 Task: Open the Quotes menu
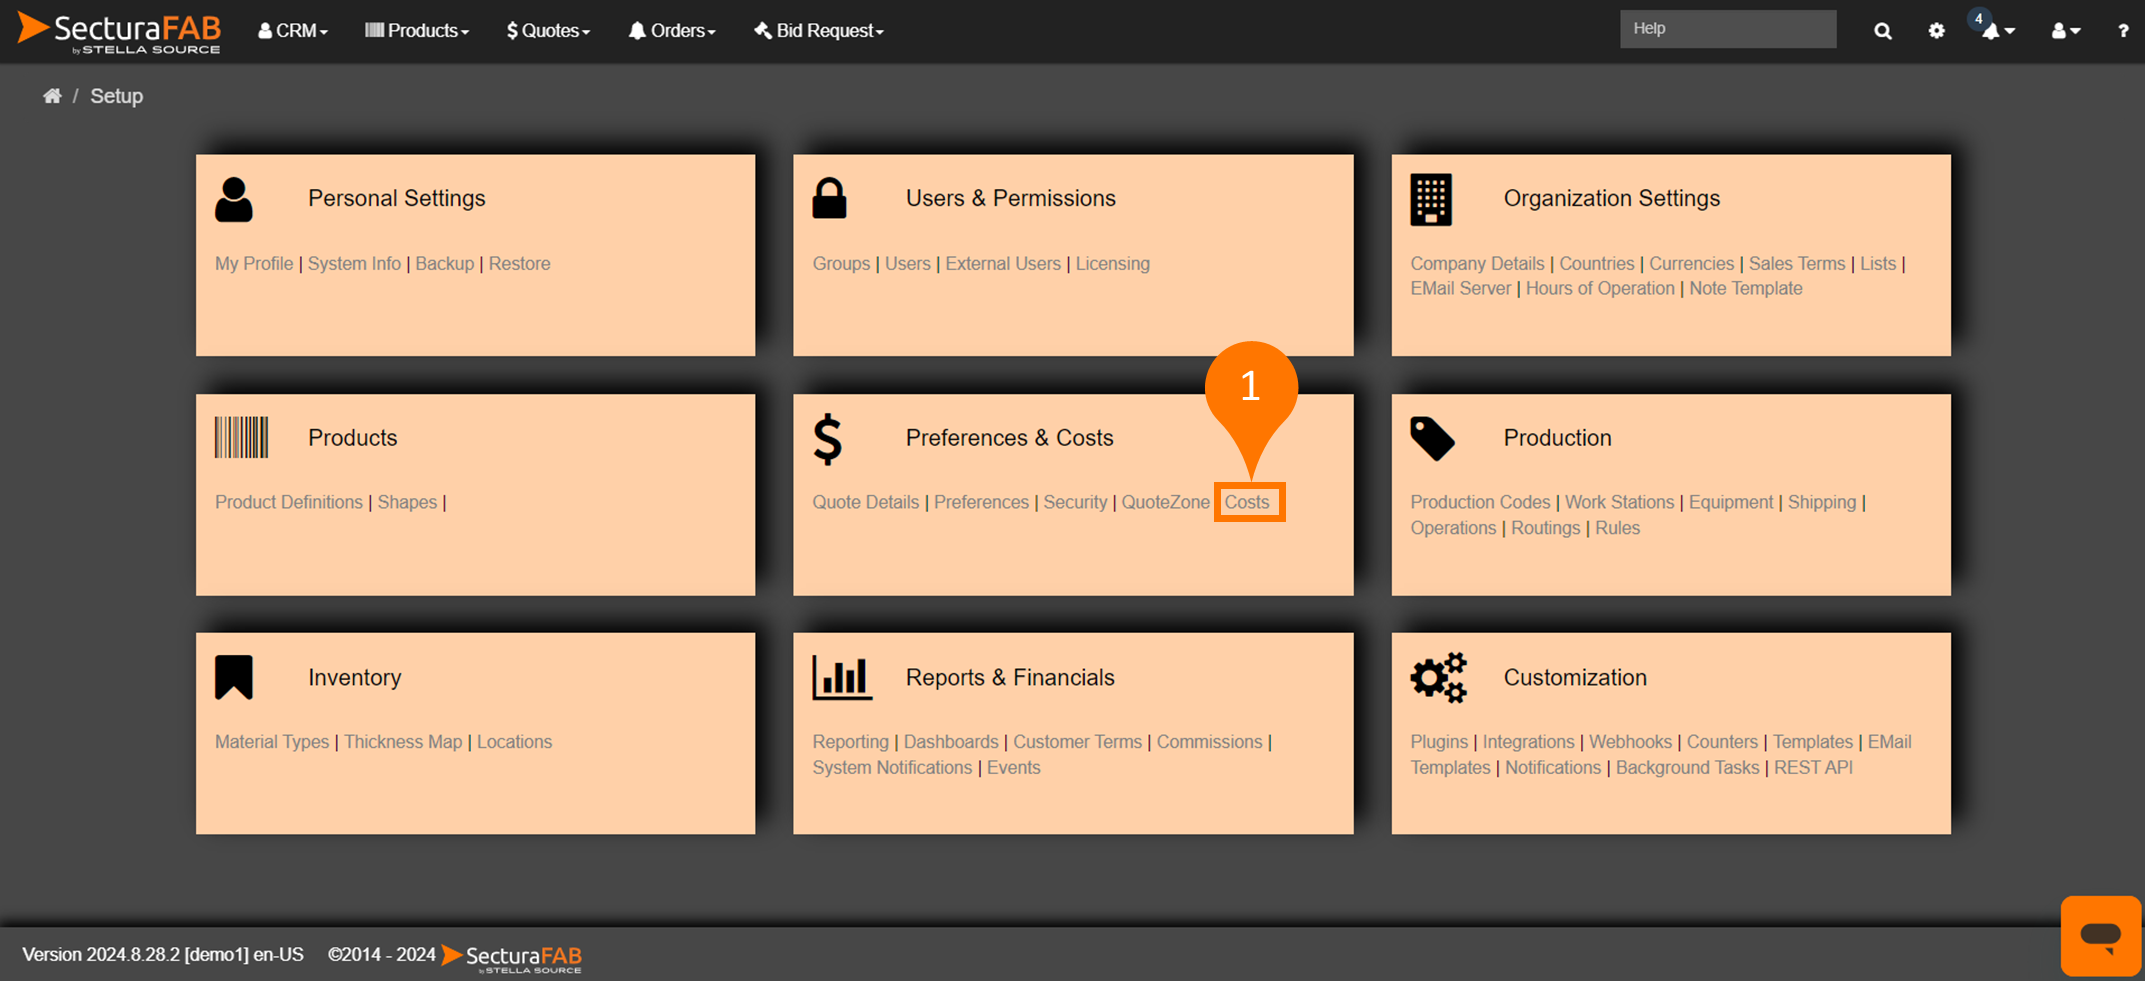click(548, 31)
